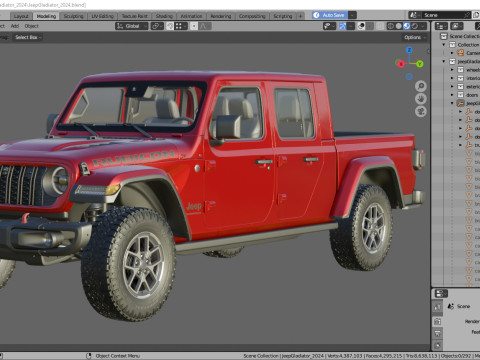This screenshot has height=360, width=480.
Task: Collapse the JeepGladiator collection
Action: (444, 61)
